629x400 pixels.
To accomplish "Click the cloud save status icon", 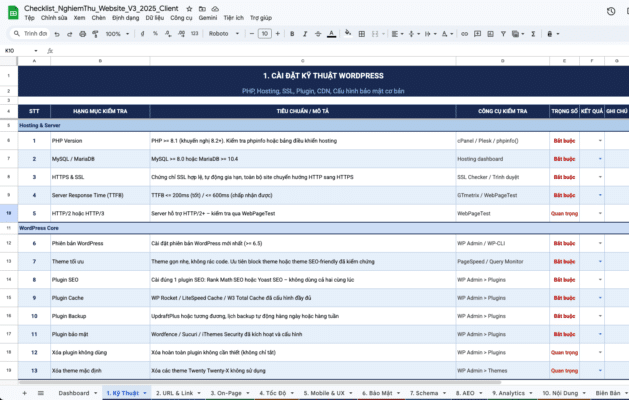I will pos(215,8).
